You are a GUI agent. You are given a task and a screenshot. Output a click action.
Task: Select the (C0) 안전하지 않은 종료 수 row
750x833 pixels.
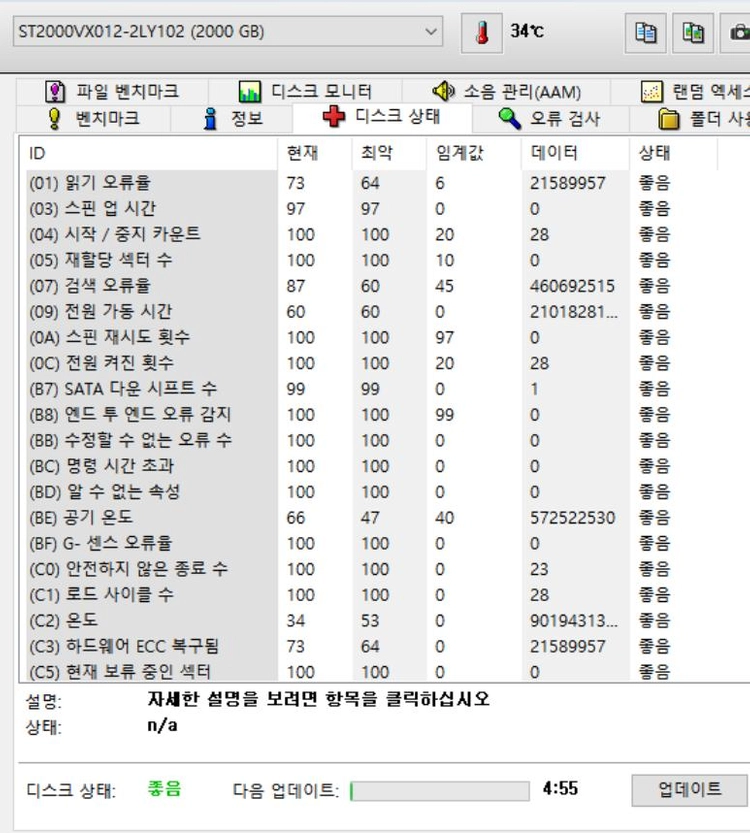coord(372,570)
